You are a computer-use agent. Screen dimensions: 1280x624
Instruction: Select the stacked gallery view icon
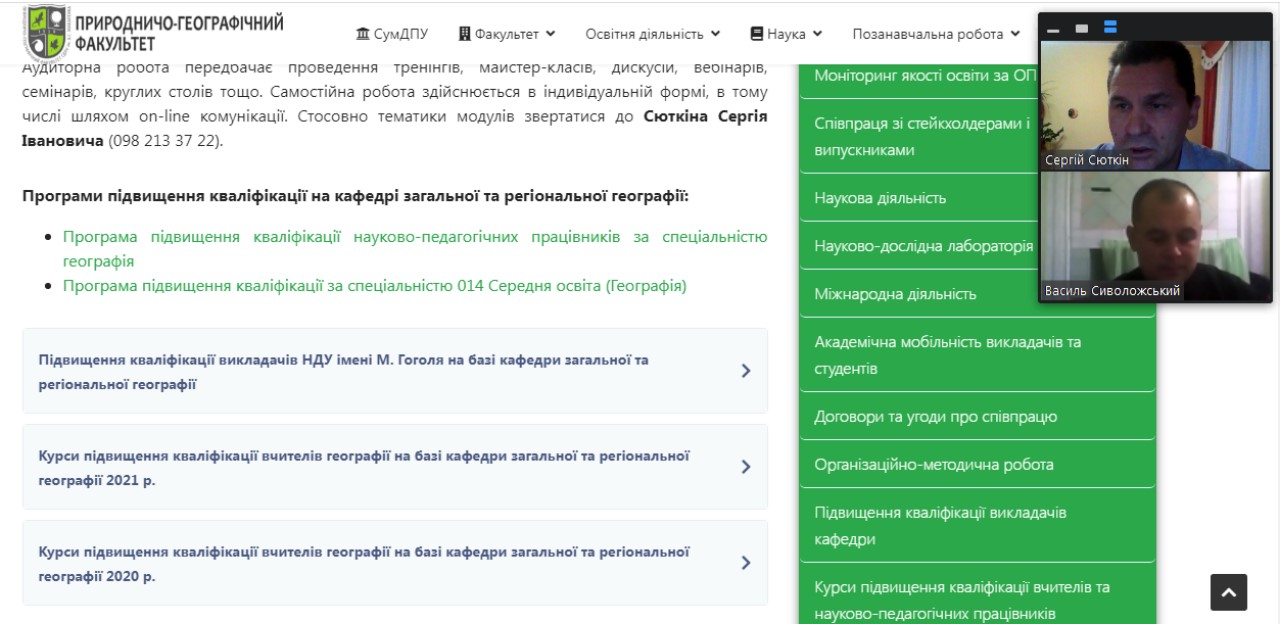[x=1110, y=28]
